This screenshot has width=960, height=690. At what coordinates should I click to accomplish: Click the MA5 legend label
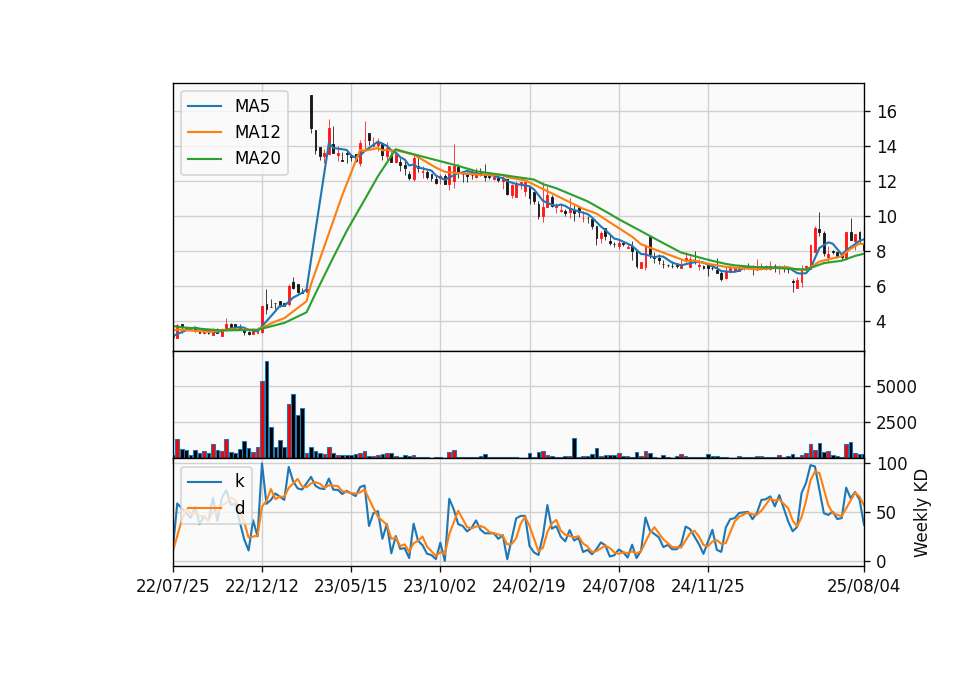point(252,106)
